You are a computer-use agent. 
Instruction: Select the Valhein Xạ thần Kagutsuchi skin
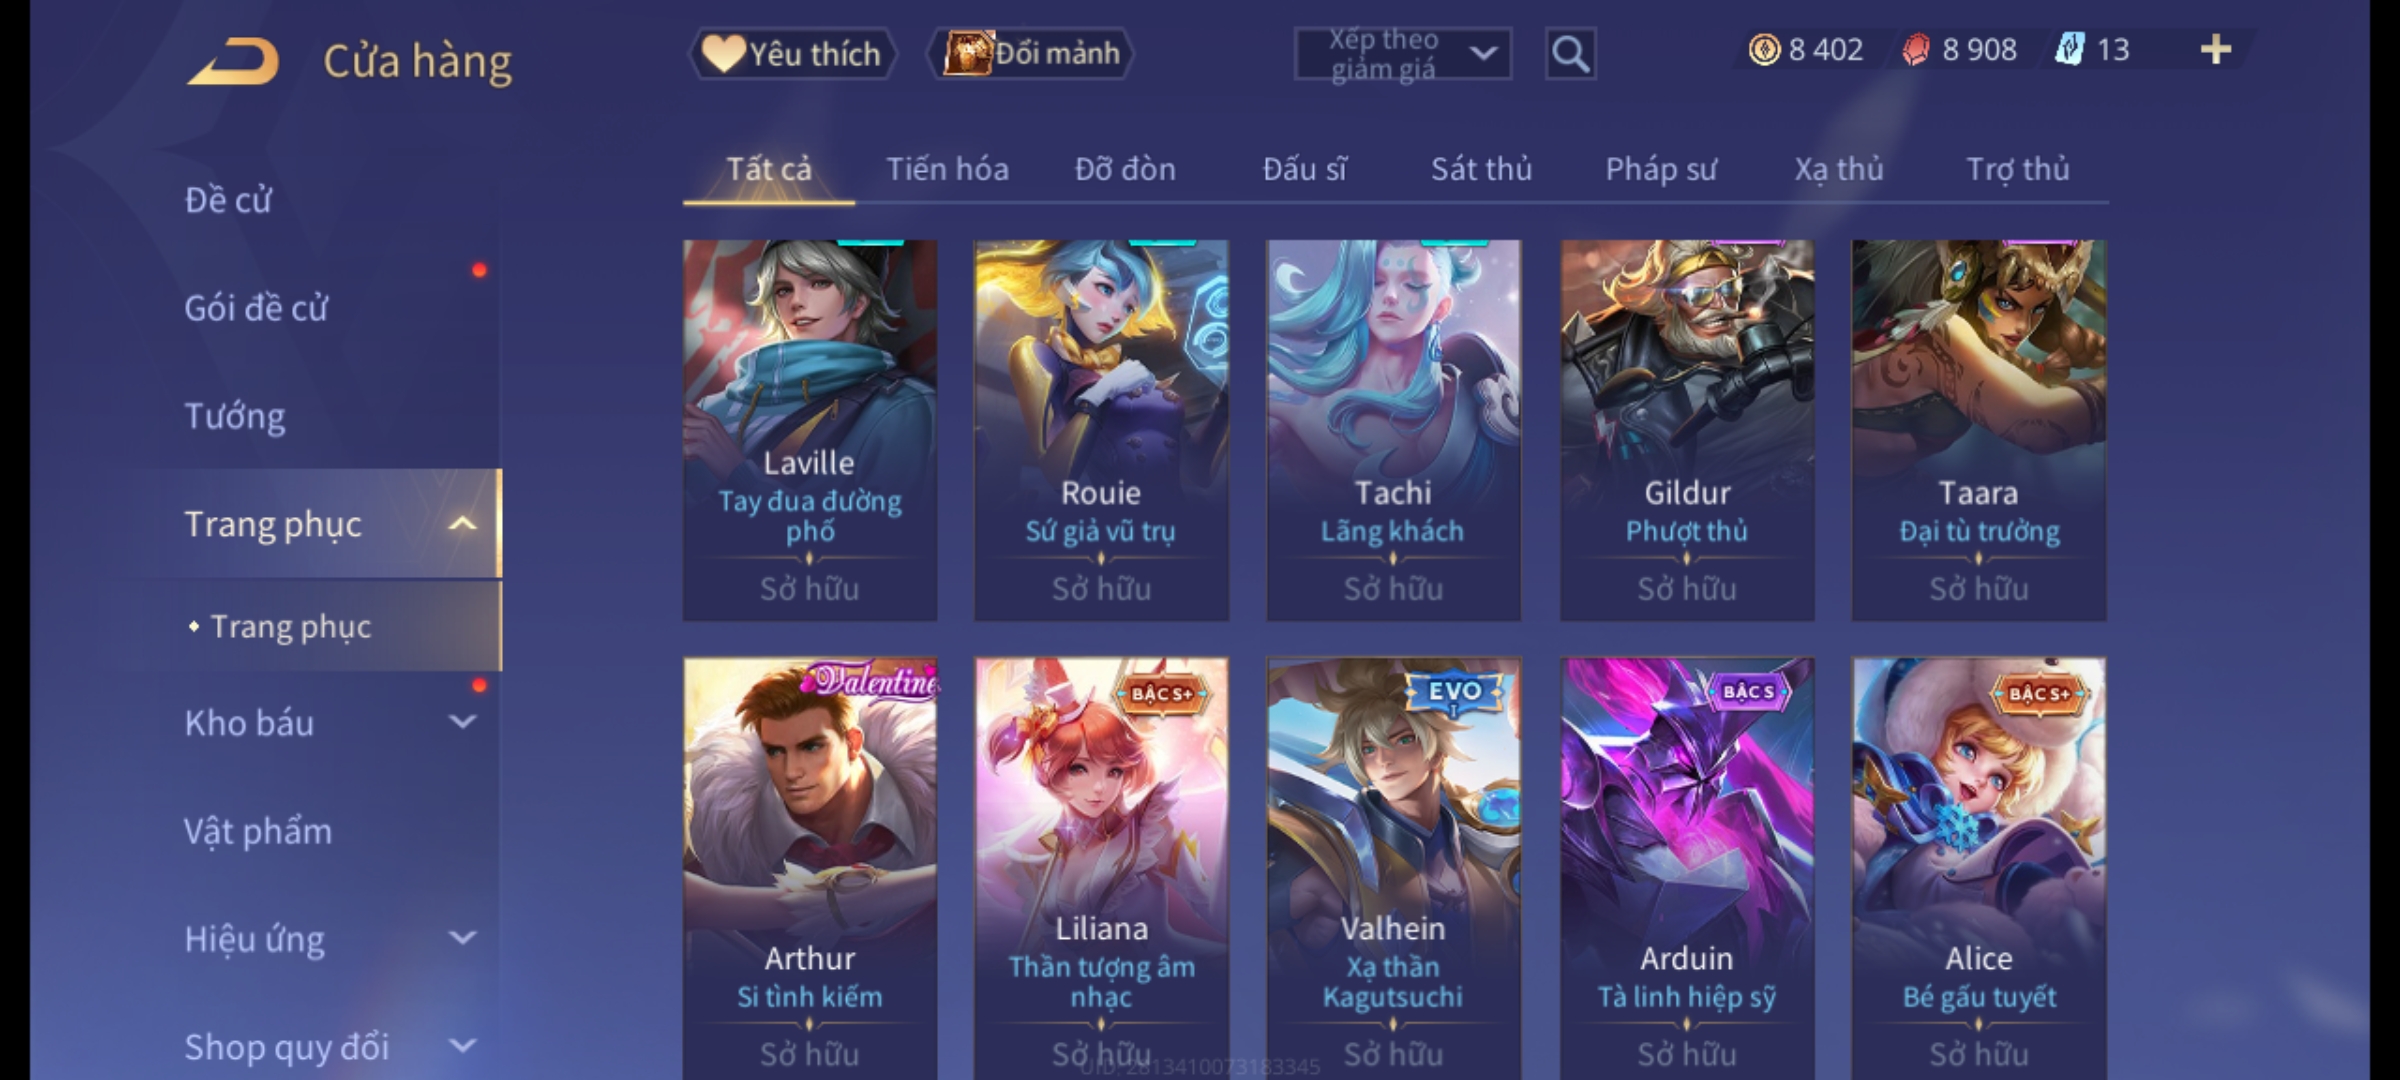click(x=1393, y=868)
